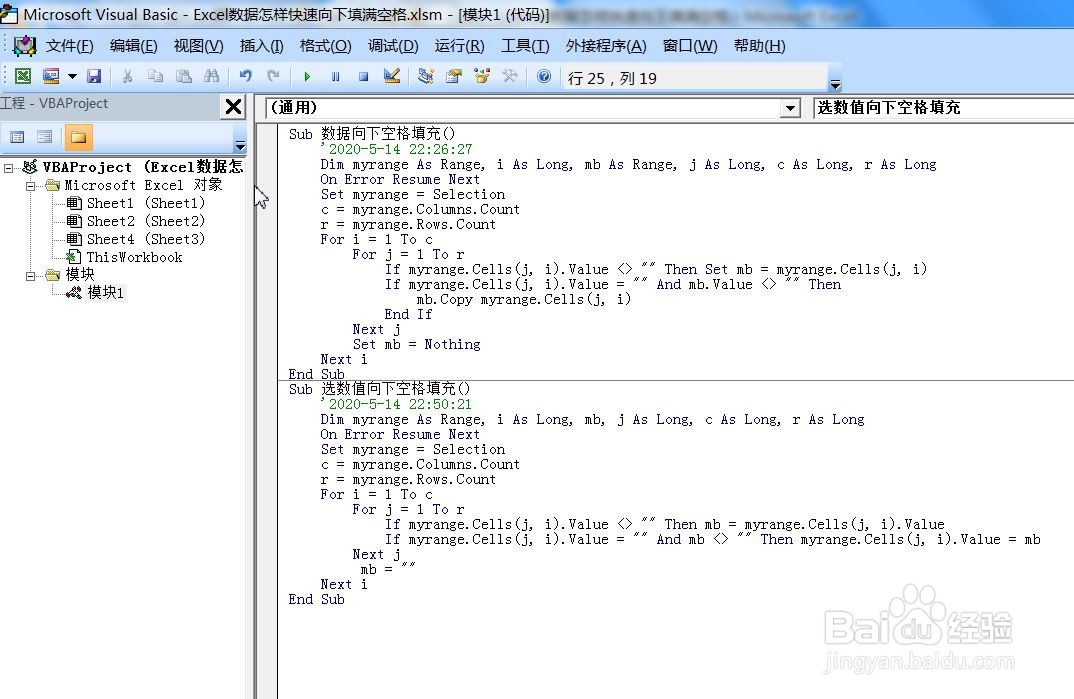The image size is (1074, 699).
Task: Open Insert object dropdown arrow in toolbar
Action: coord(72,76)
